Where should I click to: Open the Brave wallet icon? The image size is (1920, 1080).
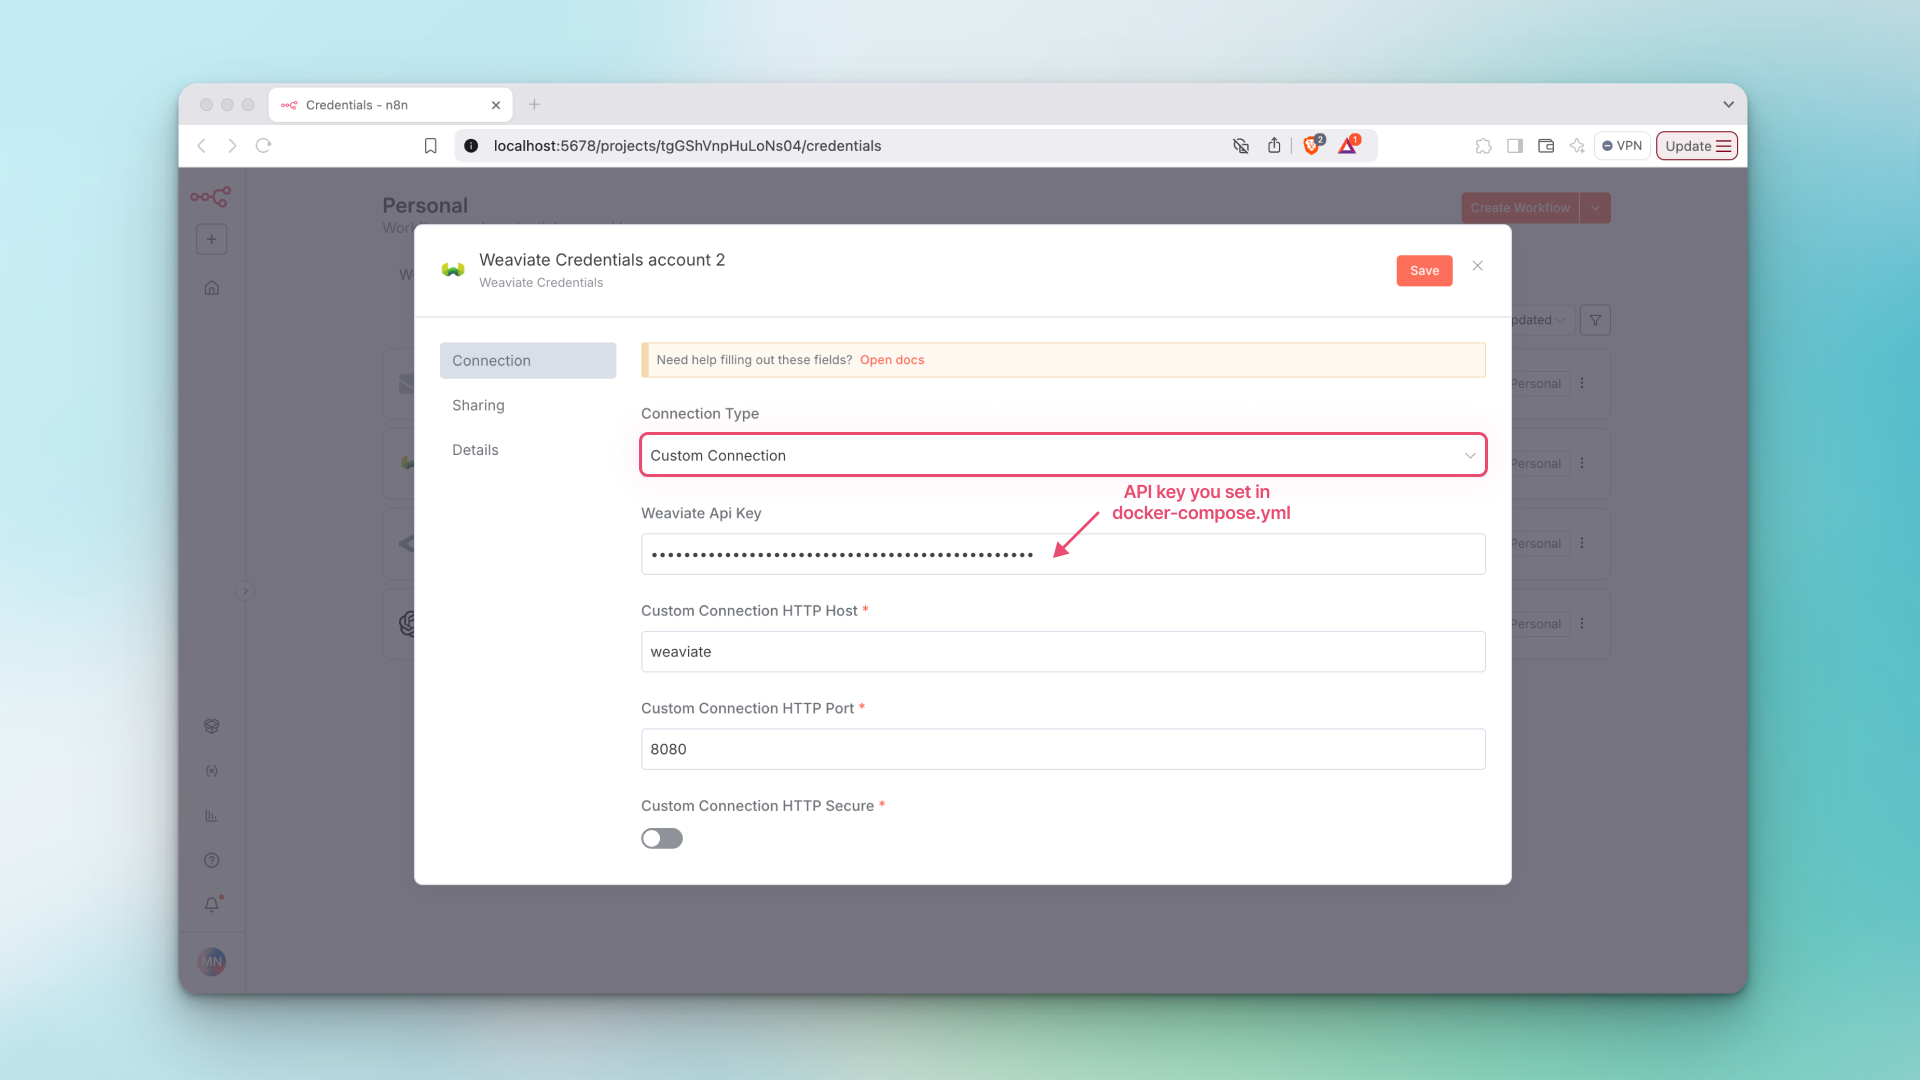click(x=1546, y=146)
